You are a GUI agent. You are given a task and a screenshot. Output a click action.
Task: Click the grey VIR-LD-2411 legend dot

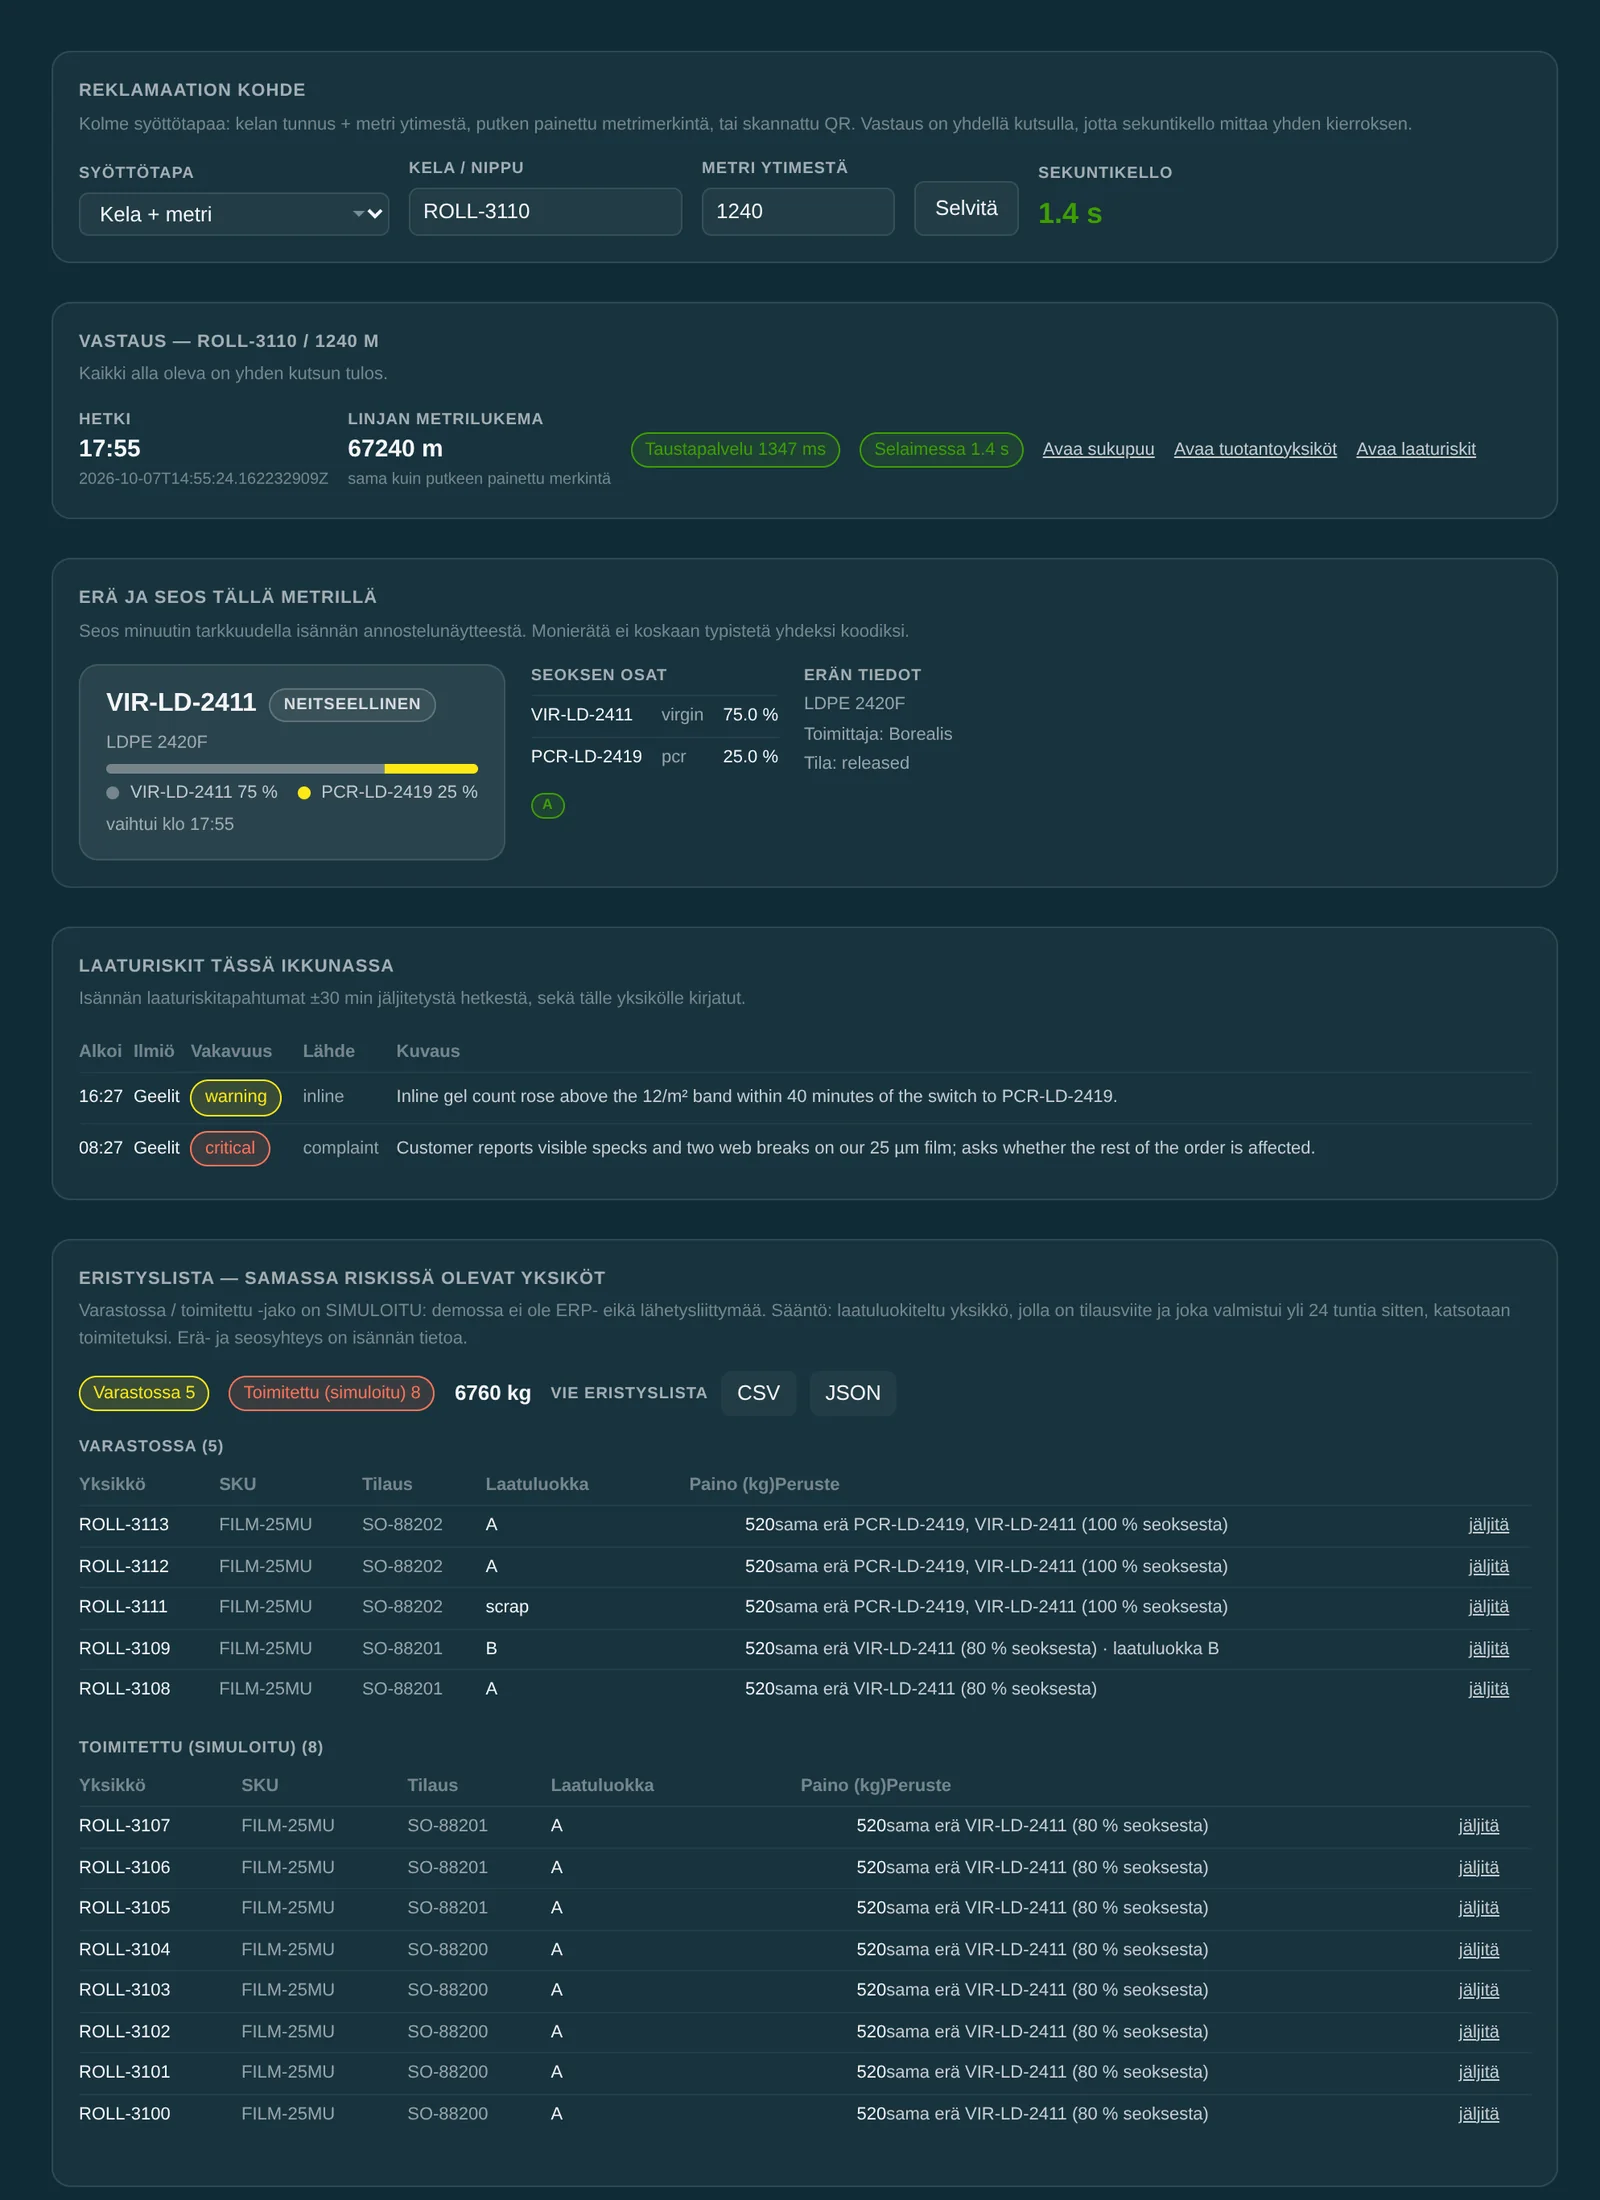(x=113, y=792)
